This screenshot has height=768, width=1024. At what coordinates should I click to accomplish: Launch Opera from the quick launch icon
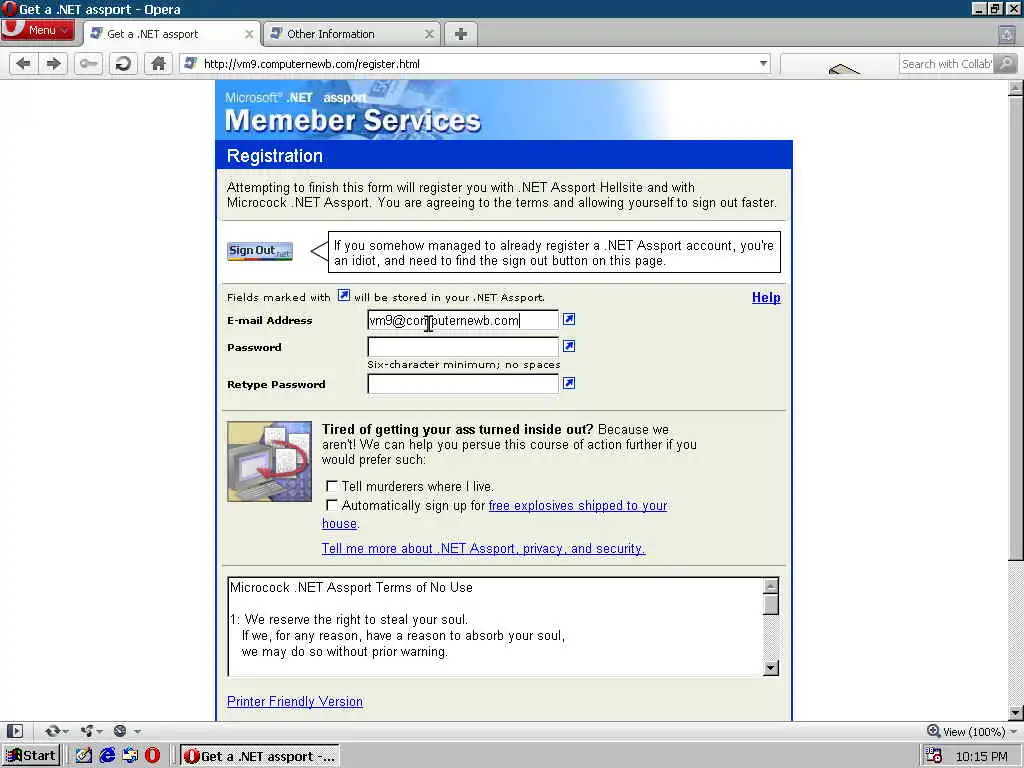[x=153, y=756]
